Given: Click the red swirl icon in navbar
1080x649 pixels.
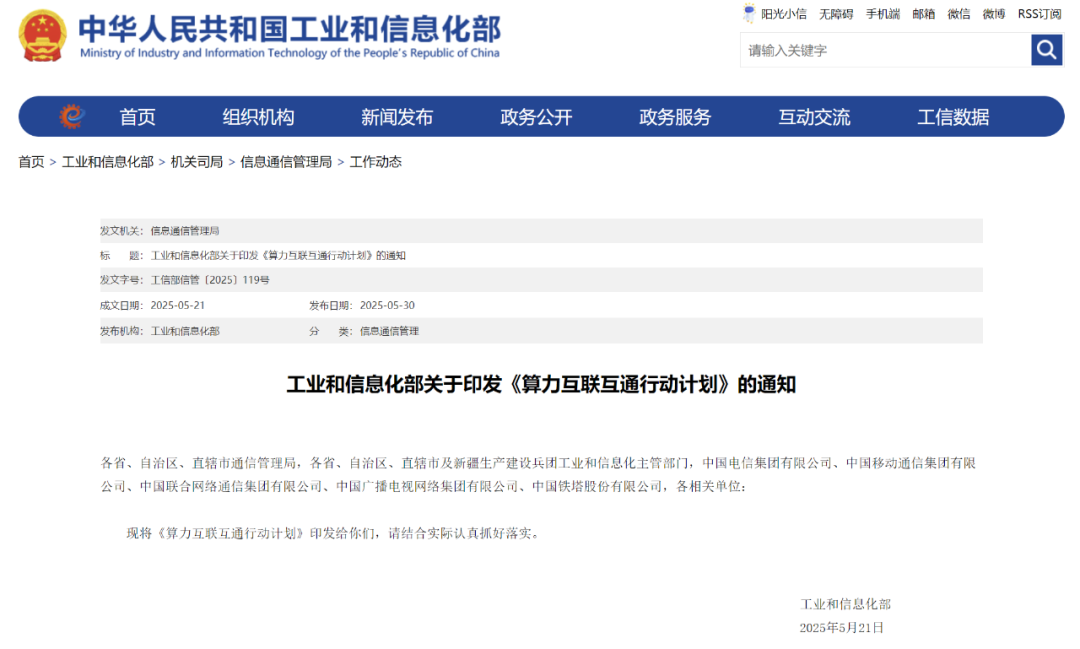Looking at the screenshot, I should [x=71, y=117].
